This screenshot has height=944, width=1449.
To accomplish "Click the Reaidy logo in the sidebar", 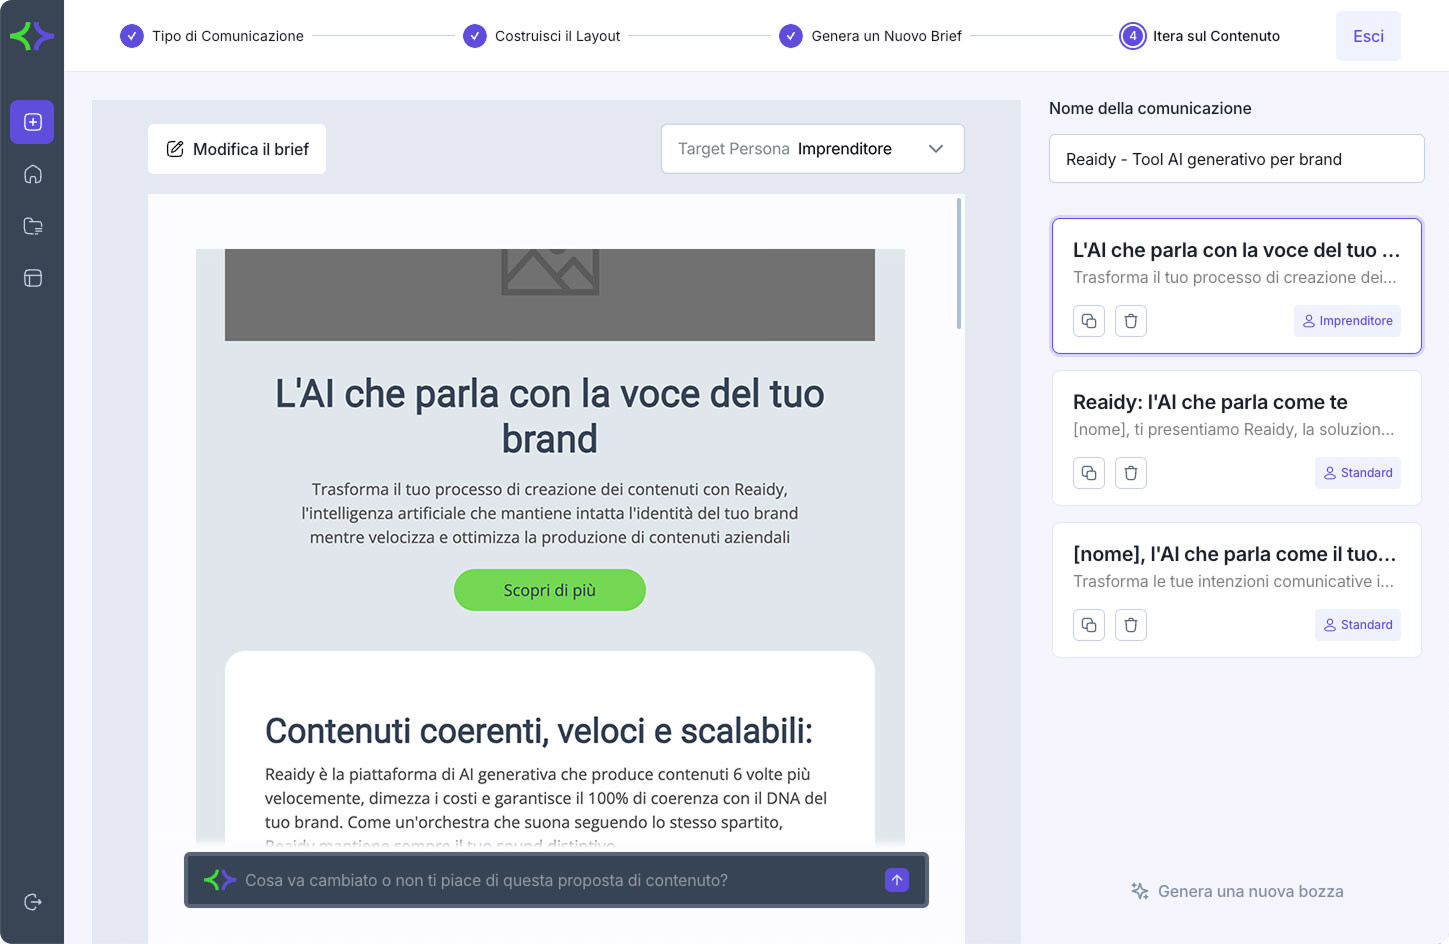I will point(32,36).
